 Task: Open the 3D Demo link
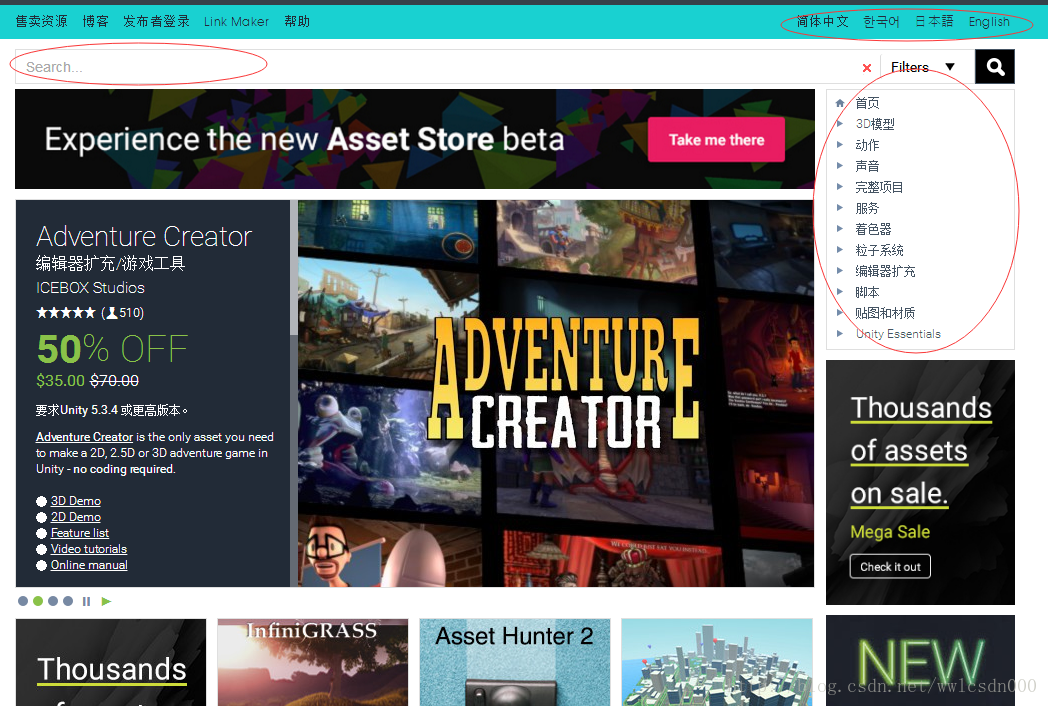point(76,501)
